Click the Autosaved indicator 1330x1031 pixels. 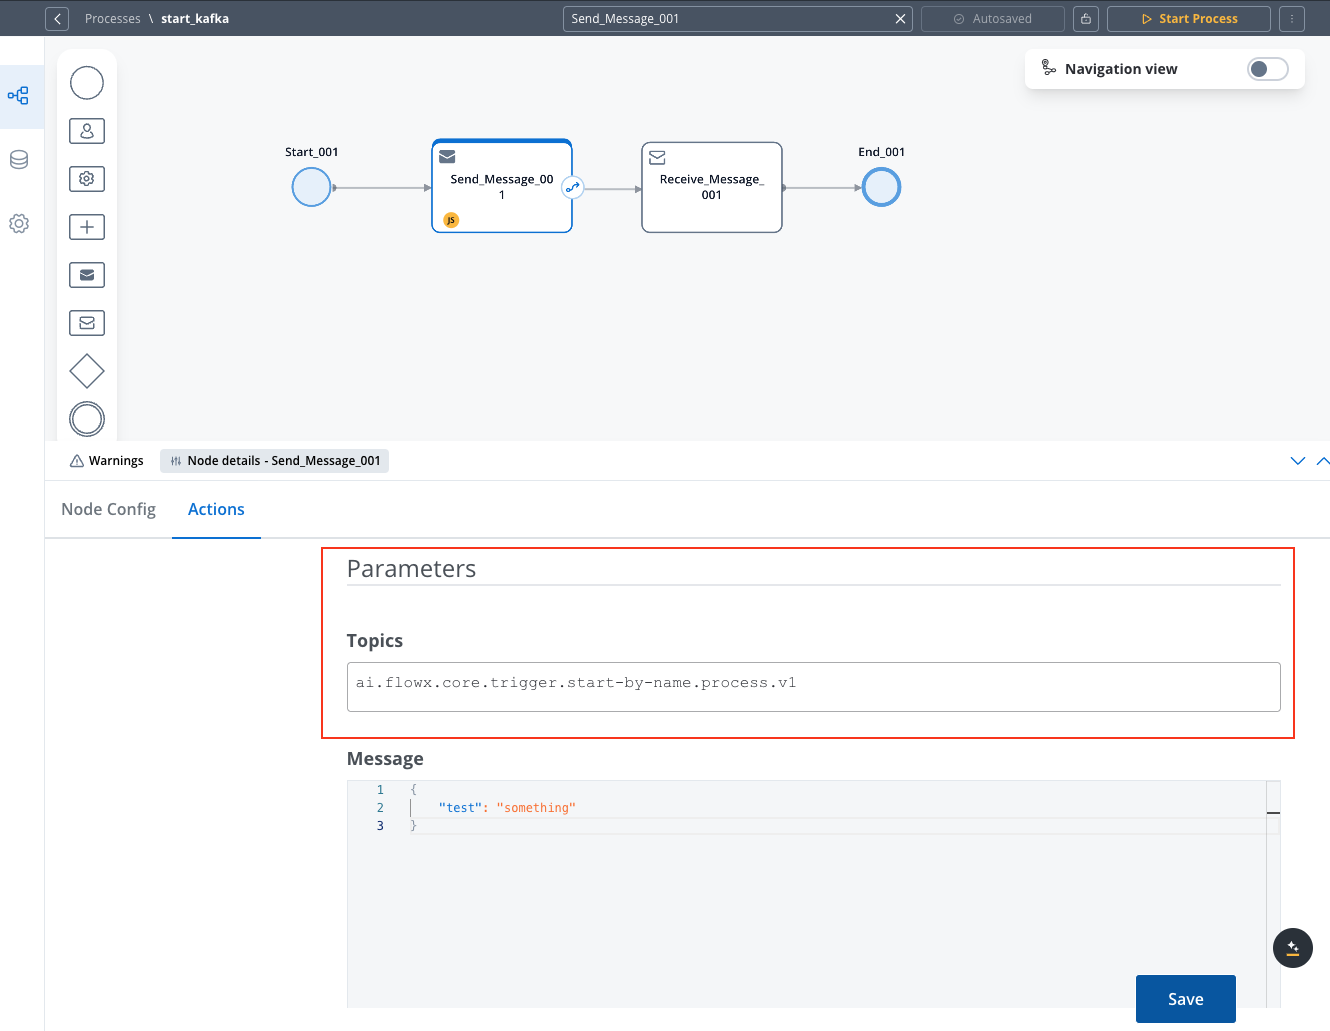(993, 19)
